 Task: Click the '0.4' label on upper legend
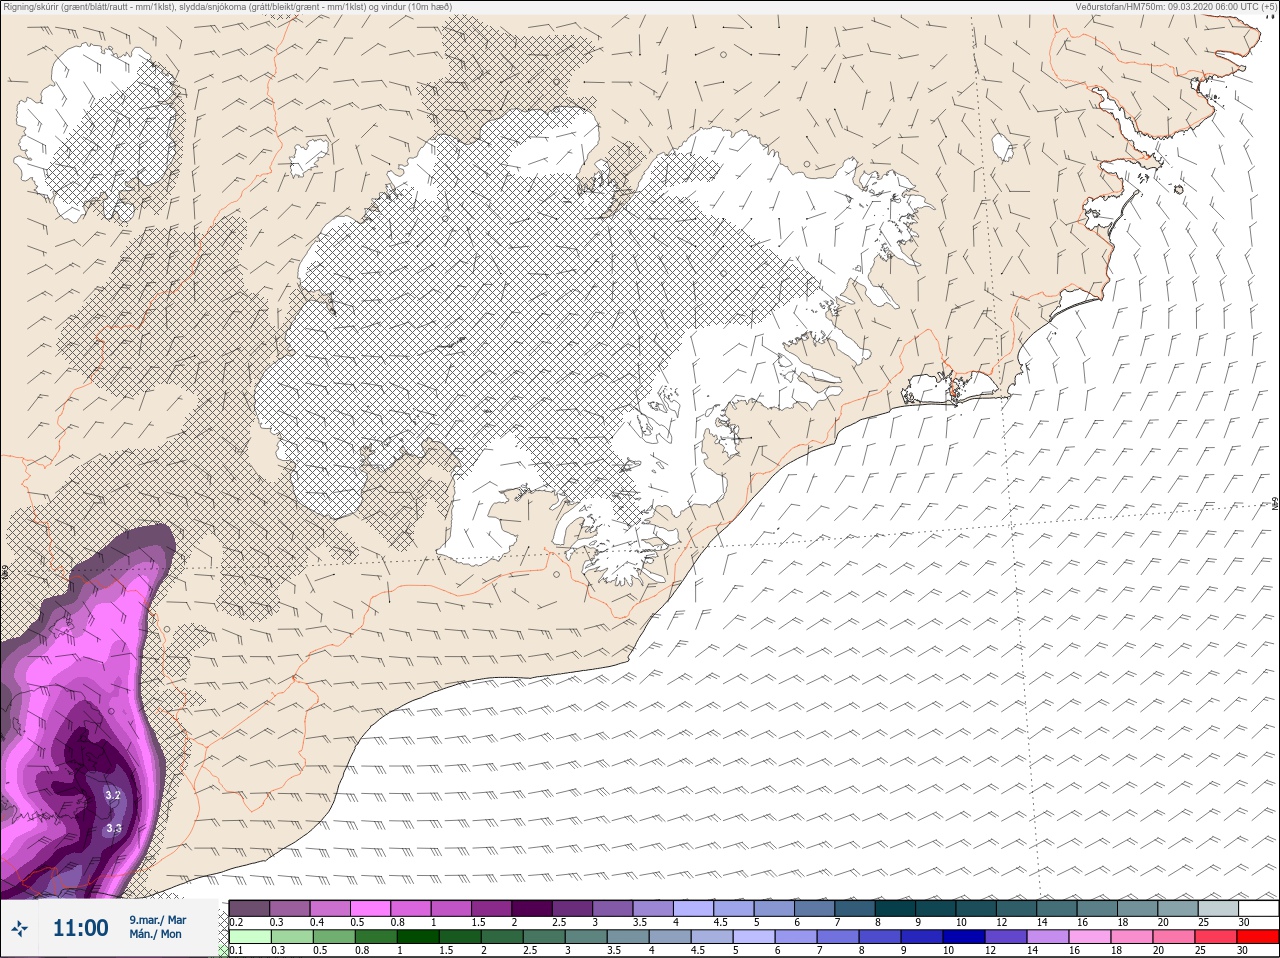[317, 922]
